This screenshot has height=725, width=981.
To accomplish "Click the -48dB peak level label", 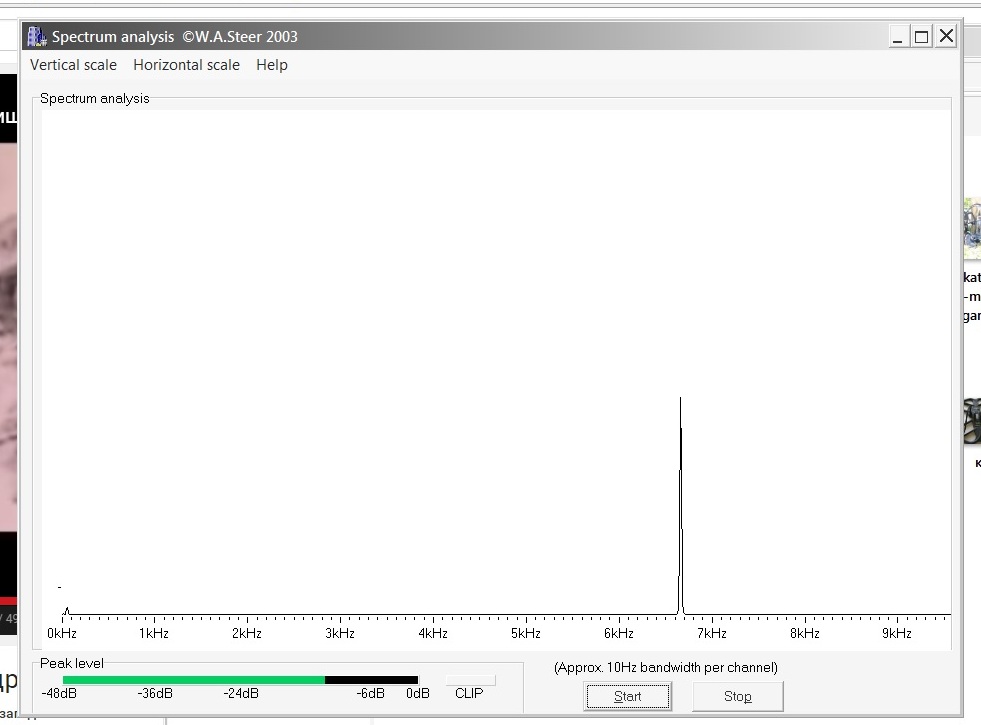I will tap(59, 693).
